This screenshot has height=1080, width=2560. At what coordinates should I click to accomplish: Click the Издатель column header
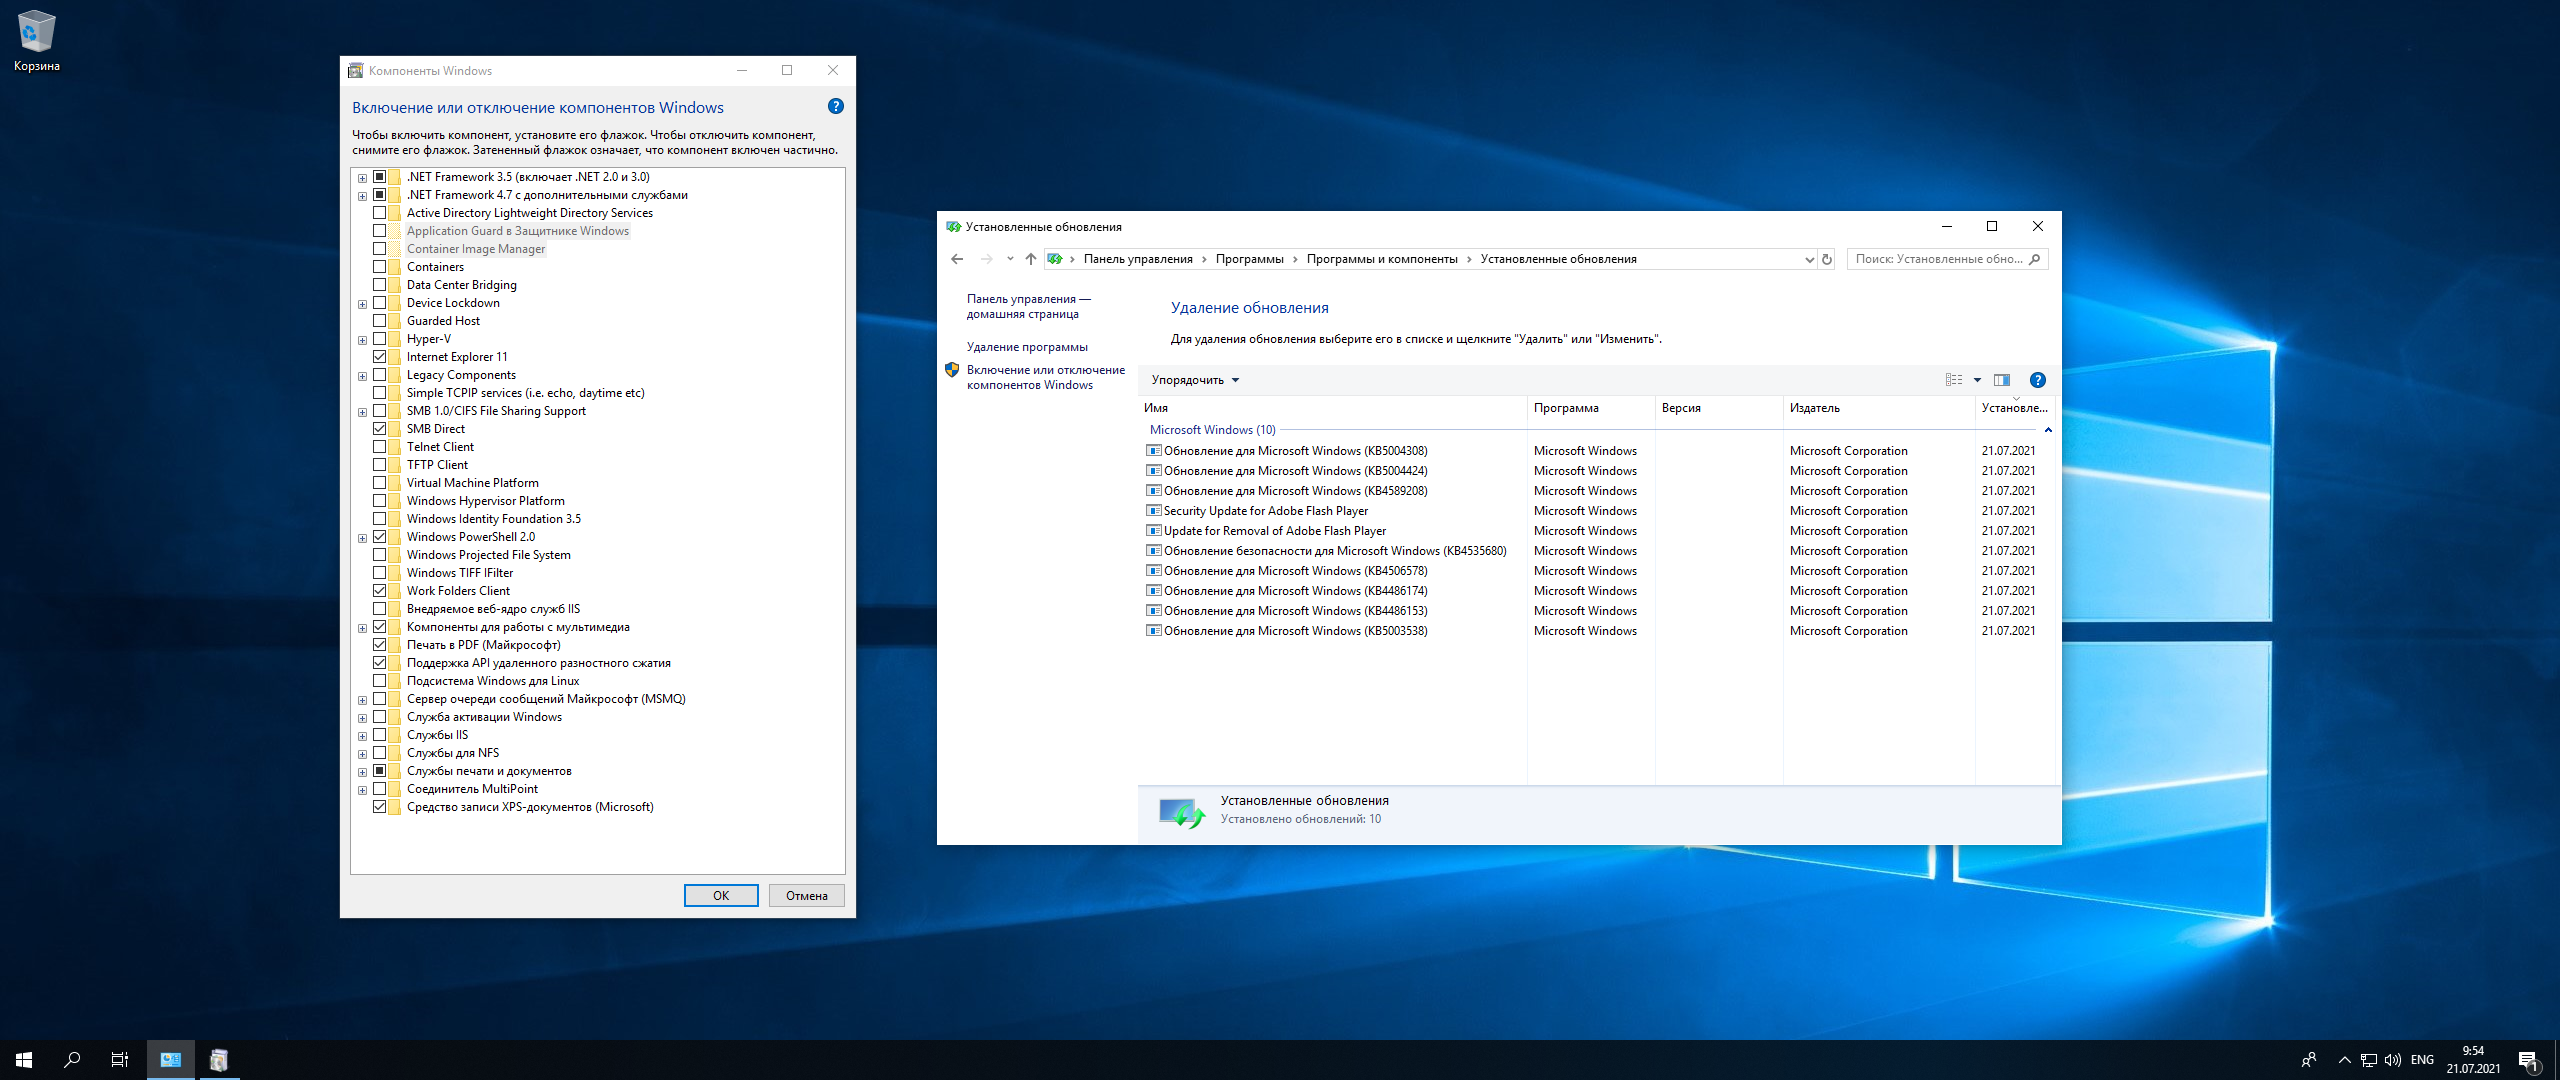[x=1815, y=408]
